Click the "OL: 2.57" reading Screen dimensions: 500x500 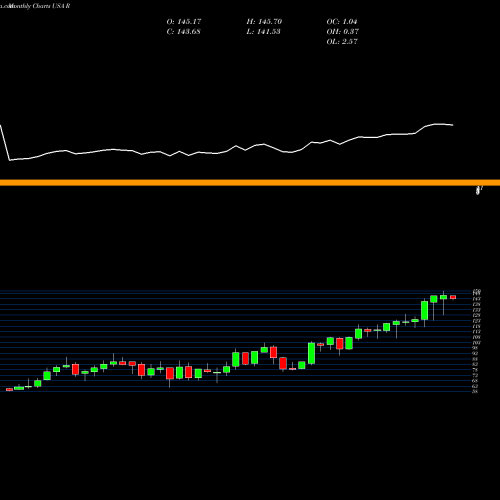[342, 42]
